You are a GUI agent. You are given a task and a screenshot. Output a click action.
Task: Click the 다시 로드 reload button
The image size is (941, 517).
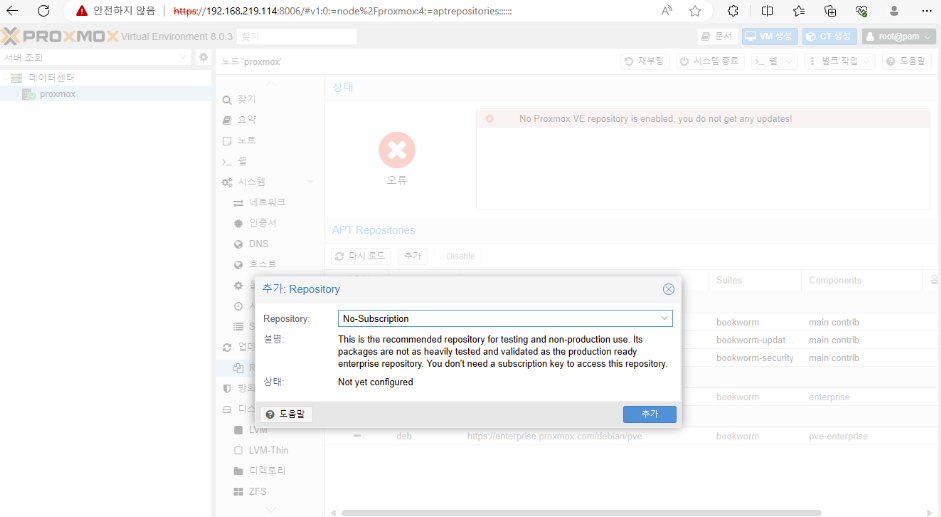click(361, 256)
